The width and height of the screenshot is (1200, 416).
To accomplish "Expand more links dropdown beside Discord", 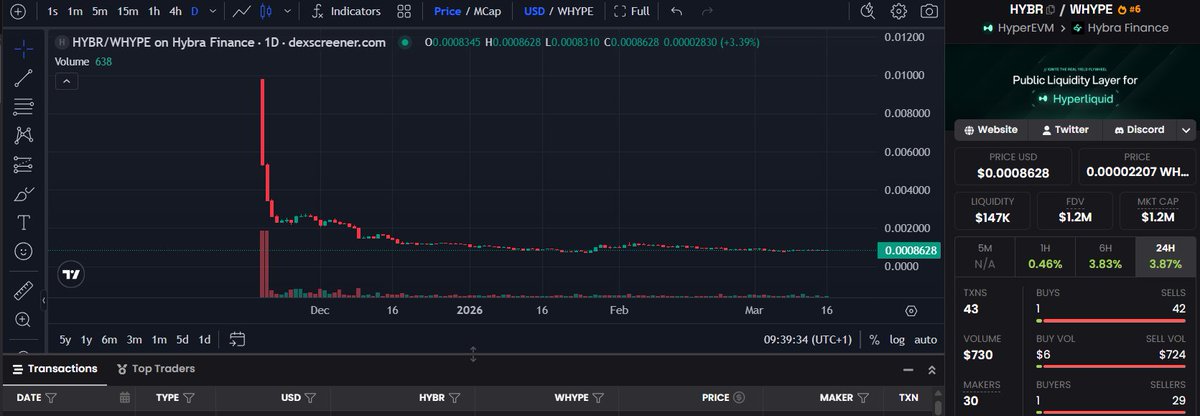I will (x=1187, y=130).
